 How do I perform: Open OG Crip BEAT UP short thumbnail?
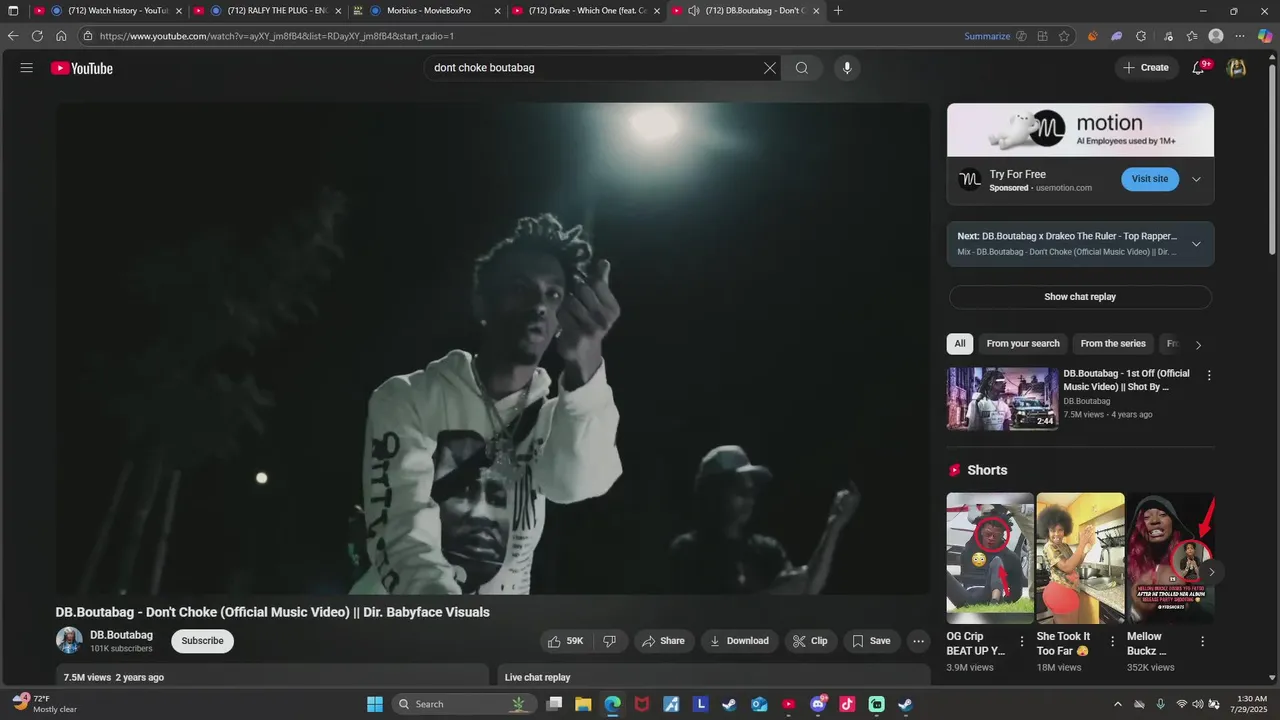pyautogui.click(x=990, y=558)
